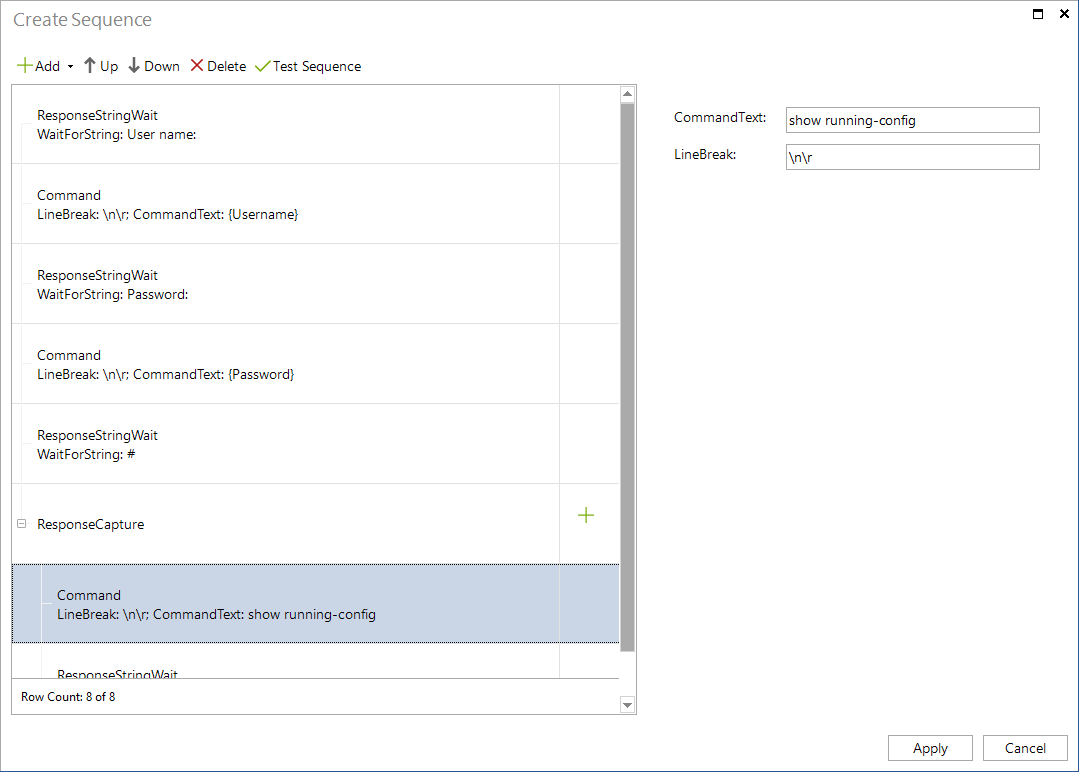Viewport: 1079px width, 772px height.
Task: Click the green plus on the ResponseCapture row
Action: tap(586, 514)
